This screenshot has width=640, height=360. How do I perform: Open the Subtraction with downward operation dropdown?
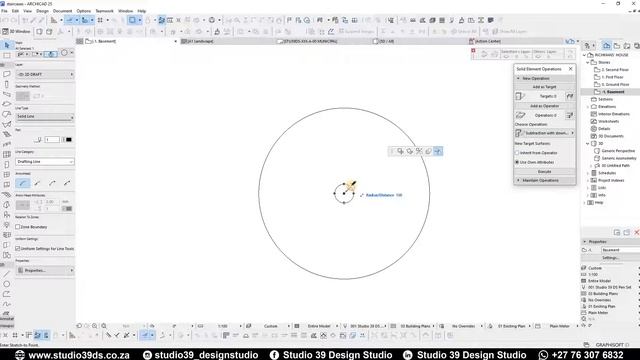(x=544, y=133)
